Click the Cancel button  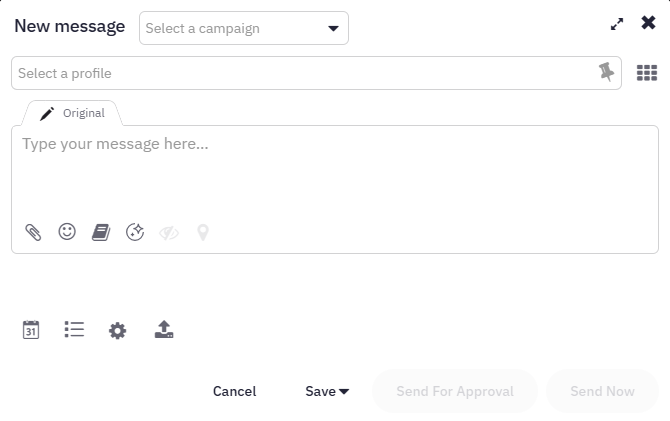pos(235,391)
